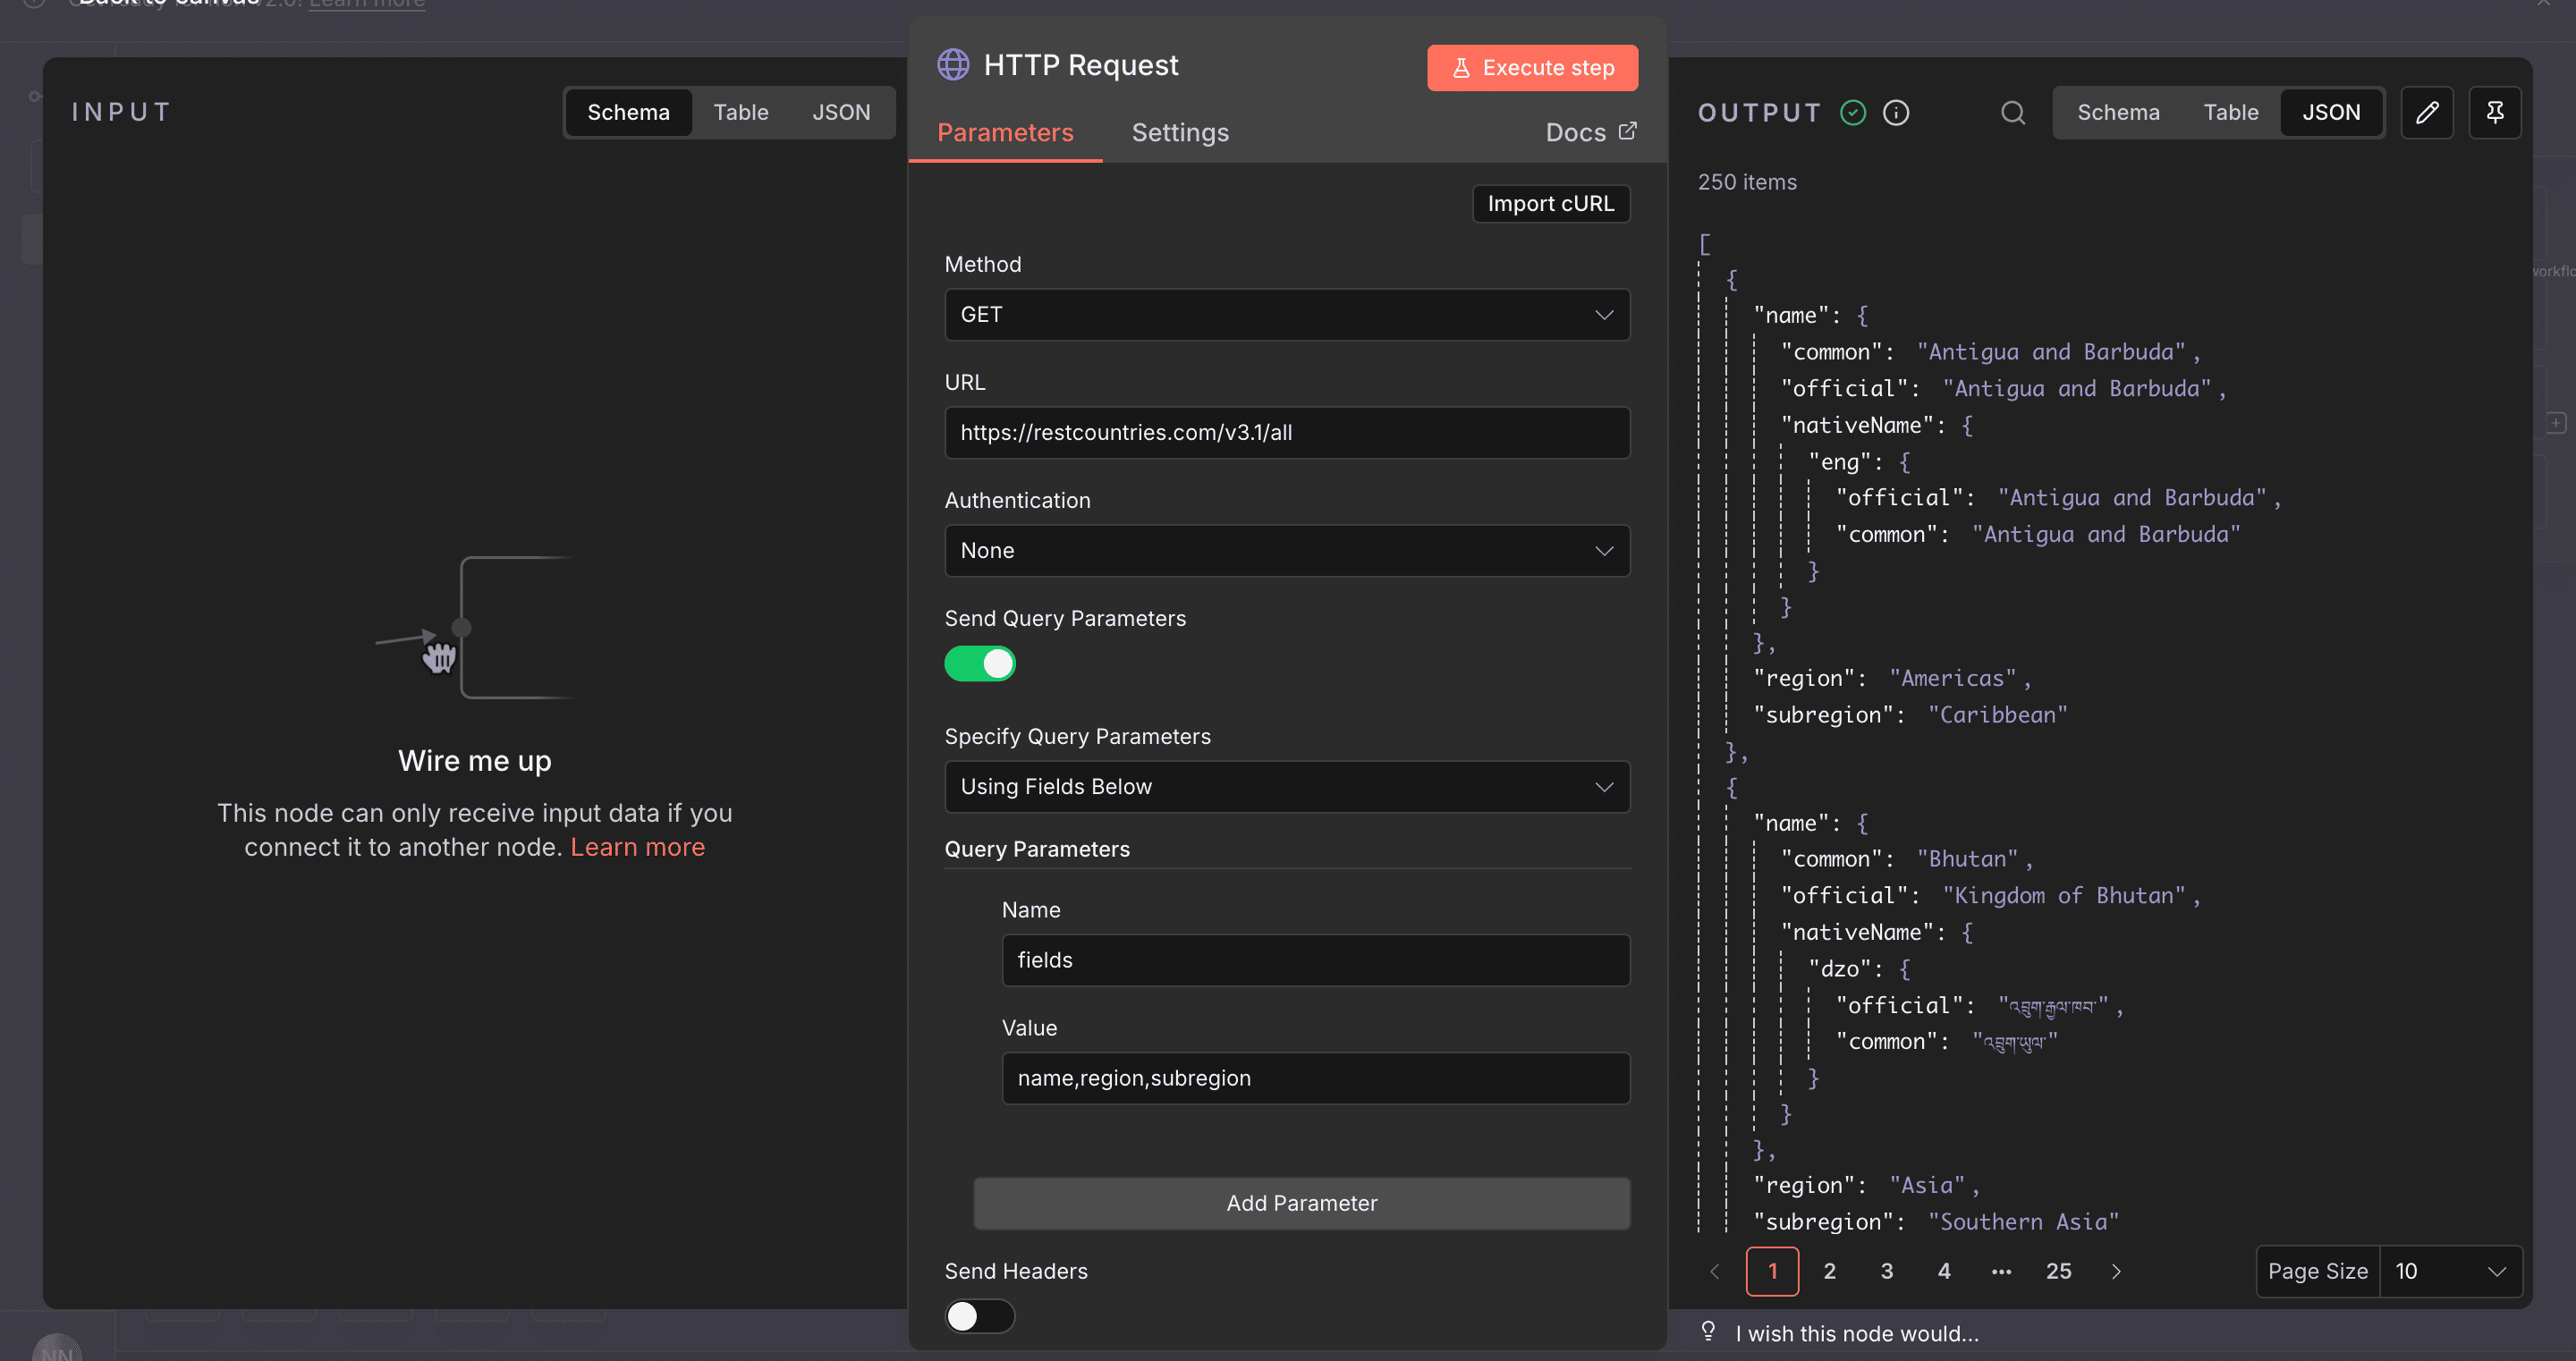Pin the output data with the pin icon
The width and height of the screenshot is (2576, 1361).
[x=2494, y=112]
